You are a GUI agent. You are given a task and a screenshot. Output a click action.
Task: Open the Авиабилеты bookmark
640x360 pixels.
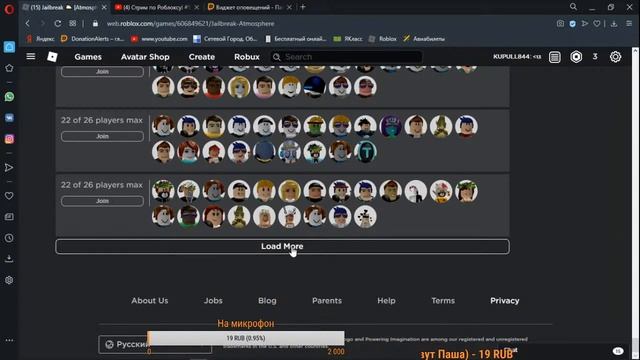[x=424, y=39]
